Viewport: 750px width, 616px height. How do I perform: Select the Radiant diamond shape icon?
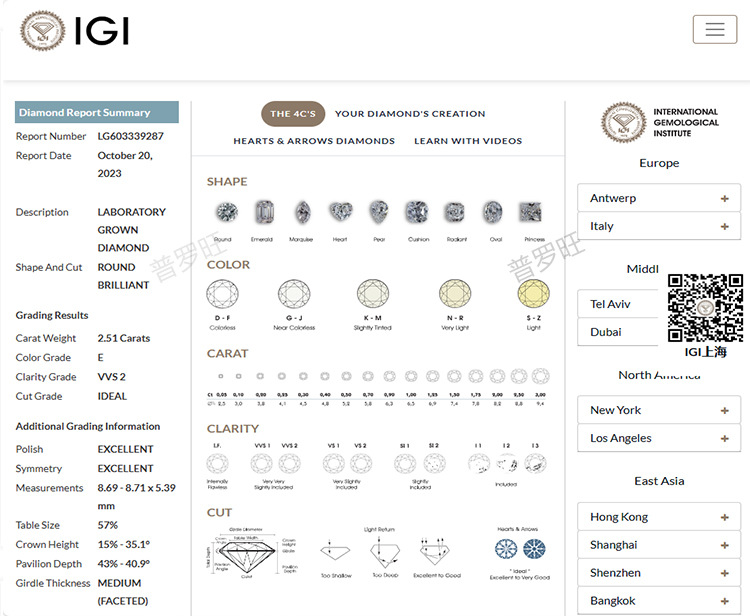454,212
